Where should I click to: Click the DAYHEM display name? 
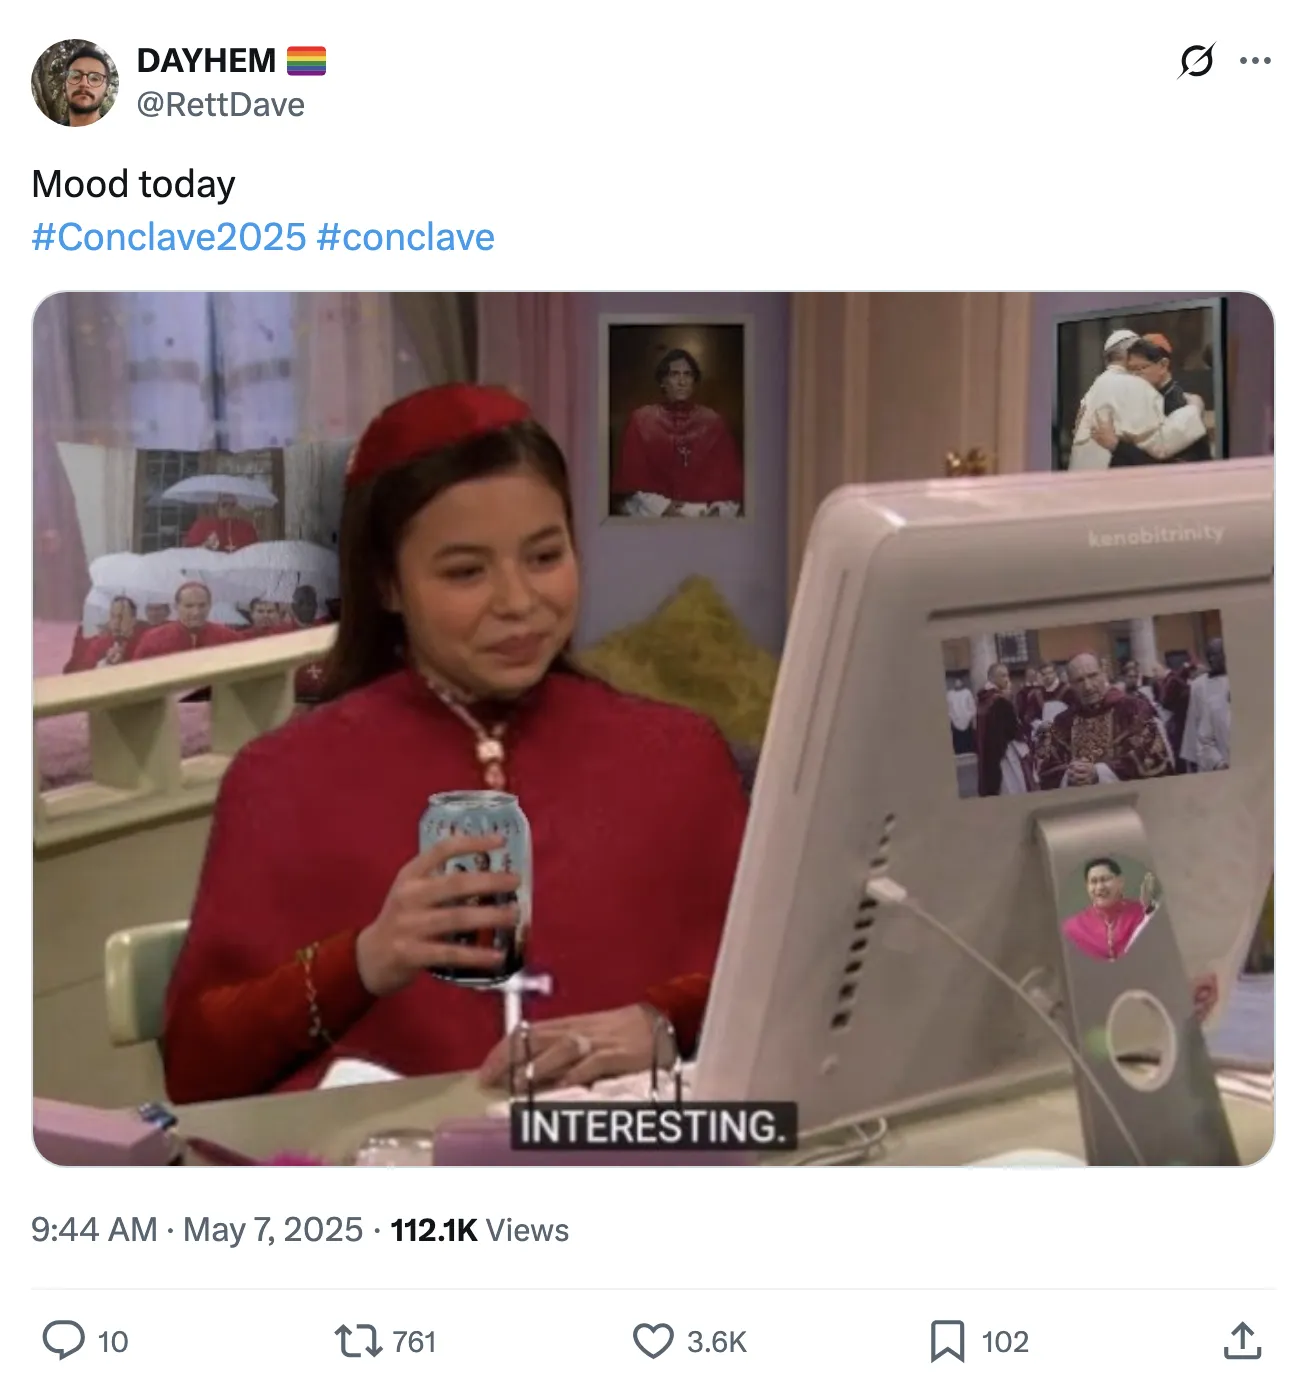[206, 60]
